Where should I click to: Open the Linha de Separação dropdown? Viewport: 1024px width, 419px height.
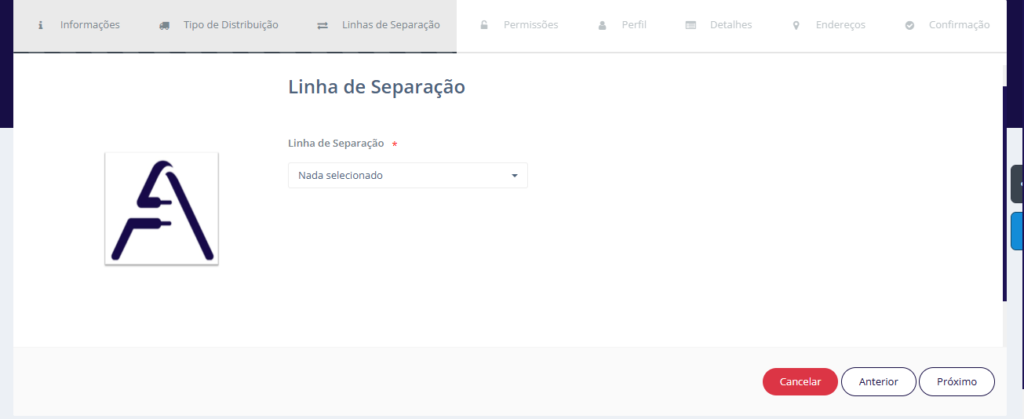(x=407, y=176)
